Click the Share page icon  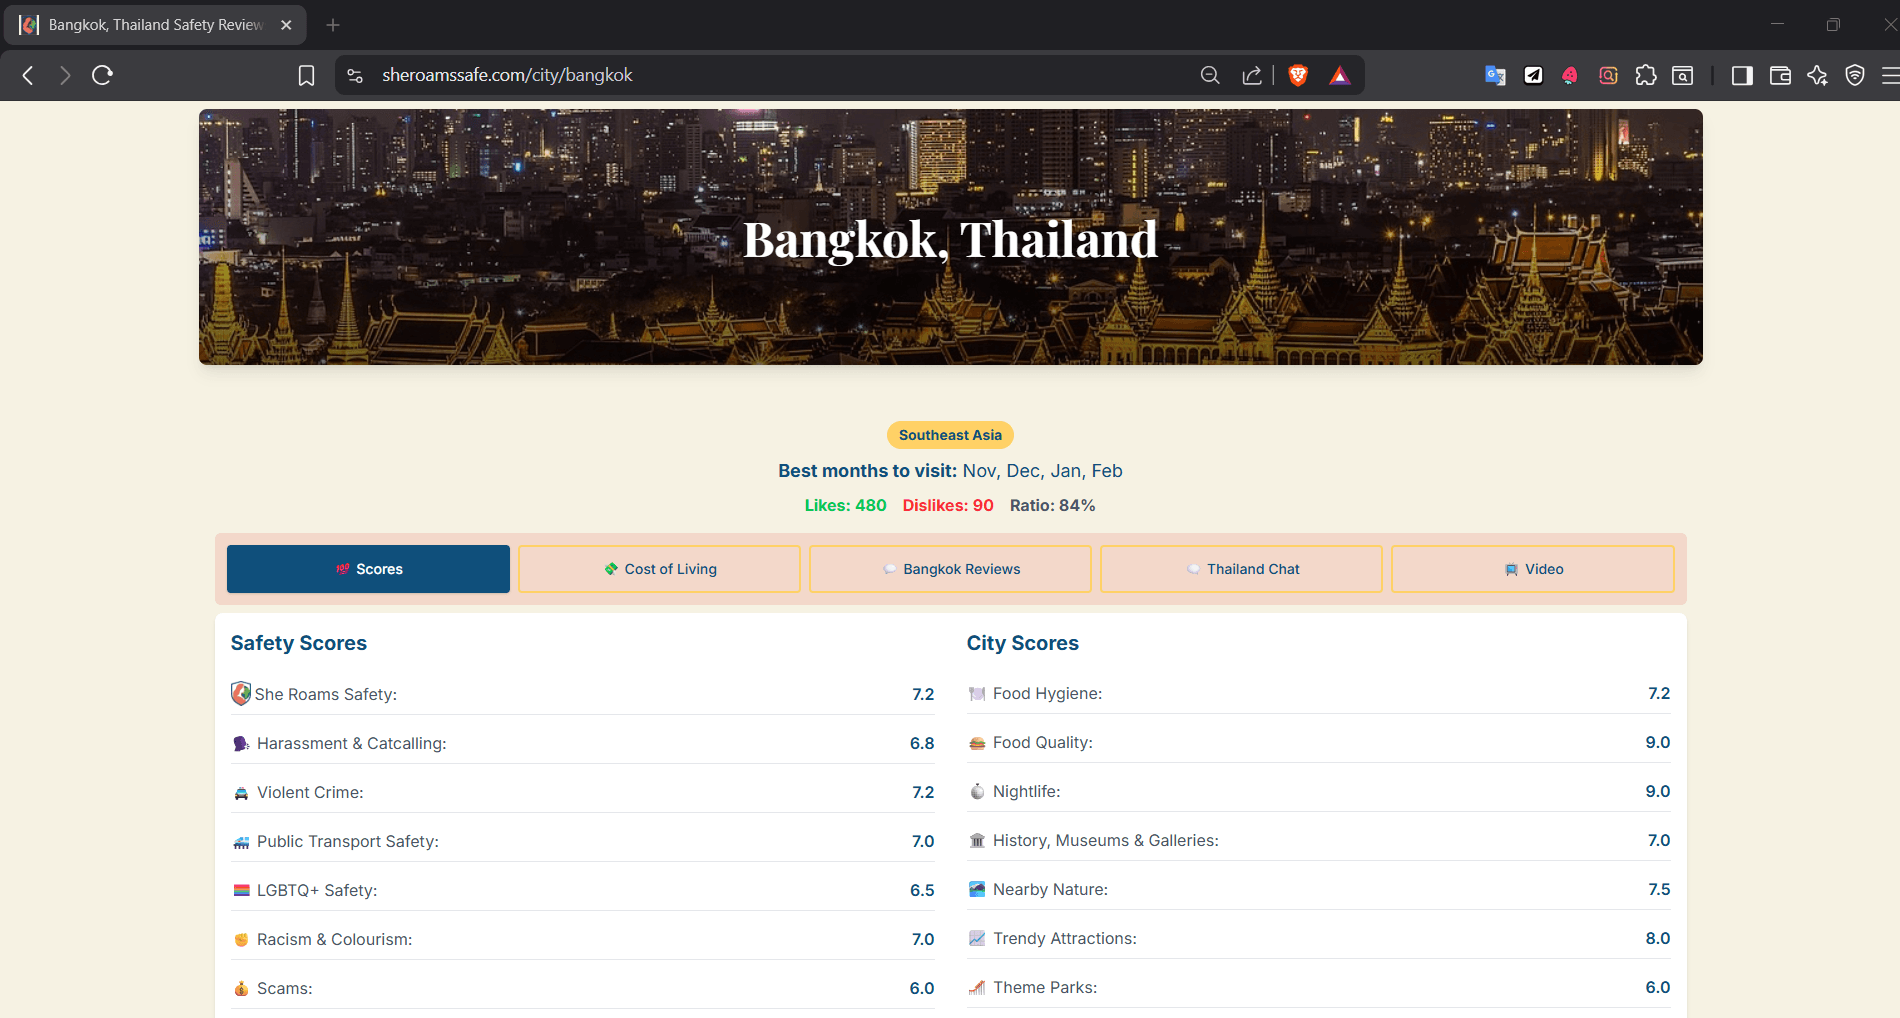point(1252,75)
